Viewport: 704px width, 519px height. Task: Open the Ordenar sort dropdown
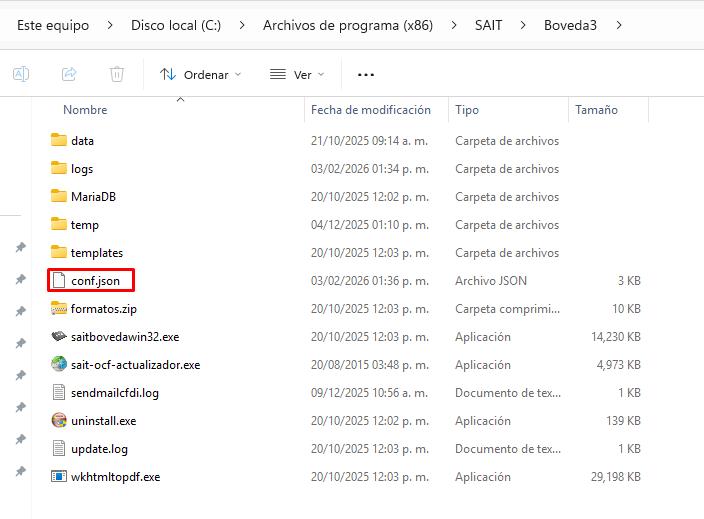(201, 74)
